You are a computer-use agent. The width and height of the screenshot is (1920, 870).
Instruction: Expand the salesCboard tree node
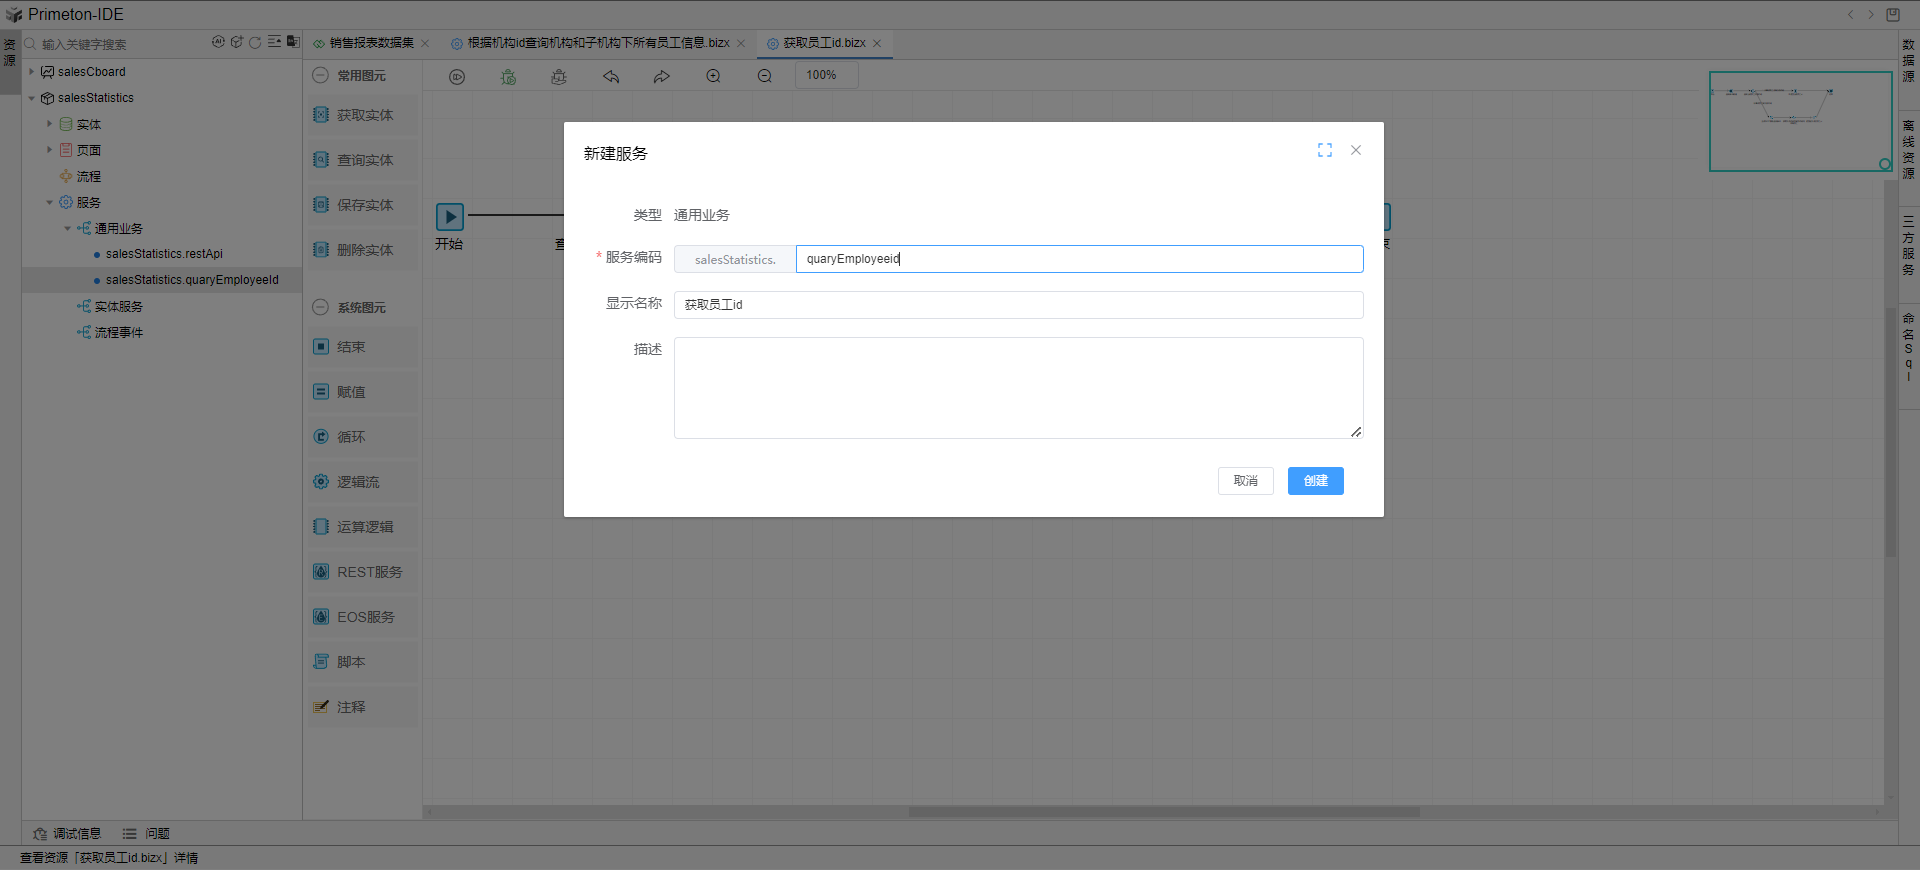coord(32,72)
